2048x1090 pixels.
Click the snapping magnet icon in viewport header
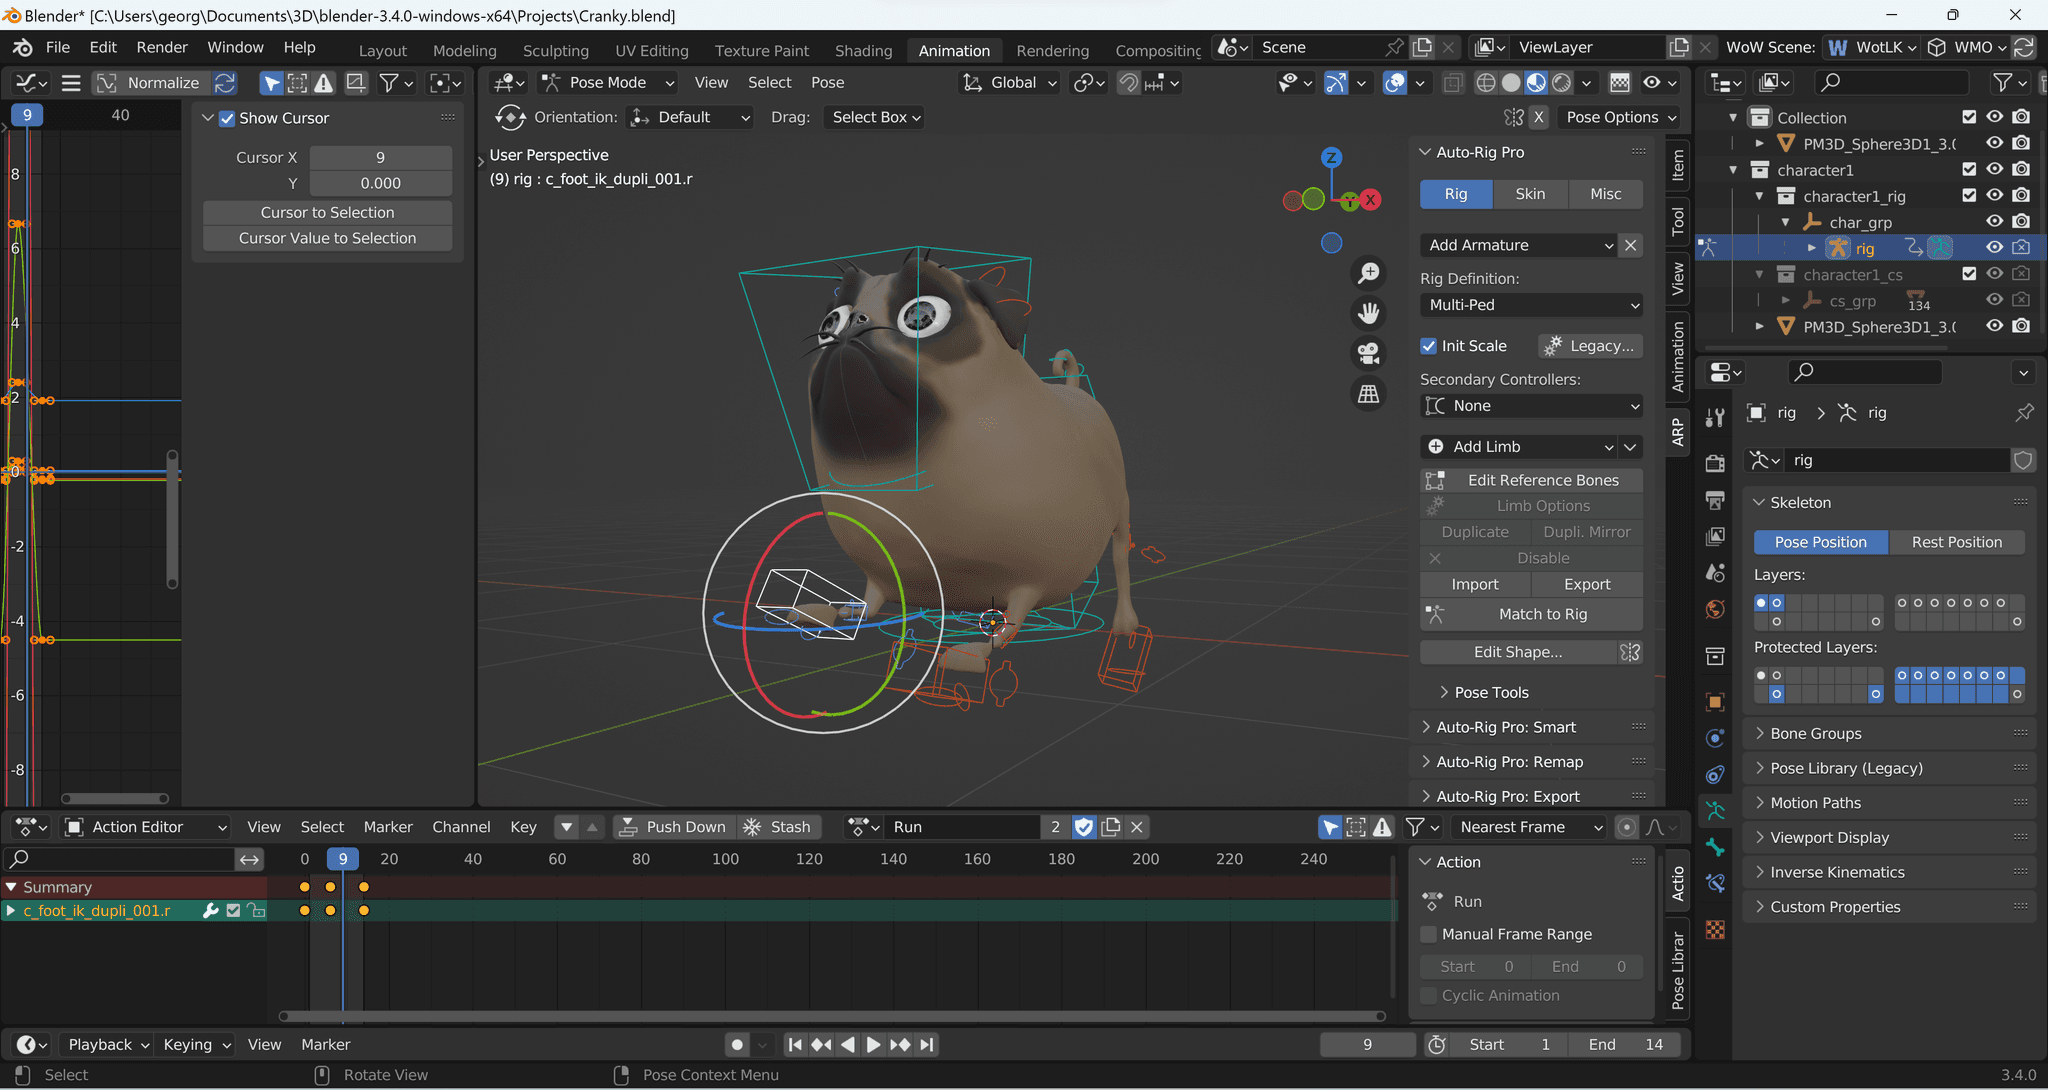(x=1128, y=83)
